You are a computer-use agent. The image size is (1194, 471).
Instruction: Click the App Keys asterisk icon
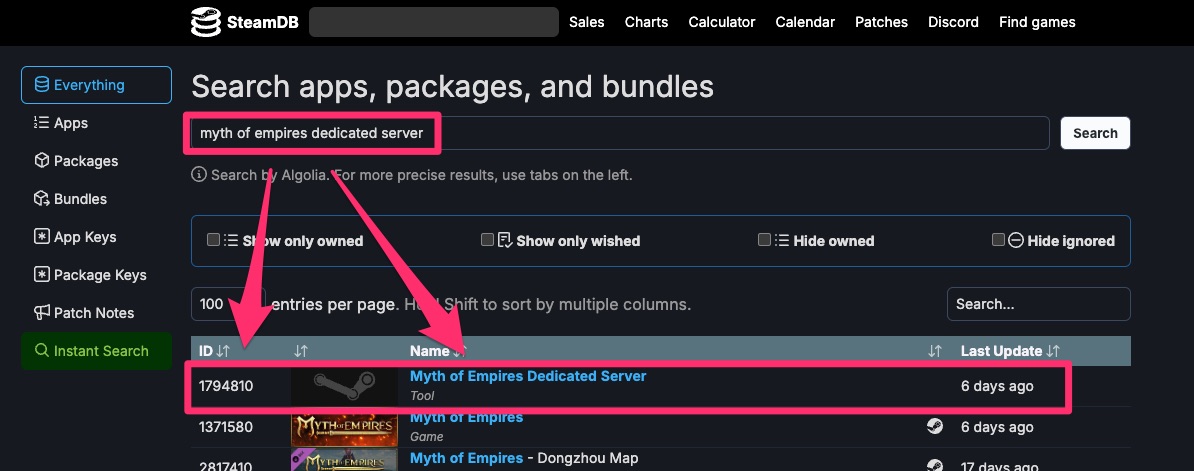pos(42,237)
